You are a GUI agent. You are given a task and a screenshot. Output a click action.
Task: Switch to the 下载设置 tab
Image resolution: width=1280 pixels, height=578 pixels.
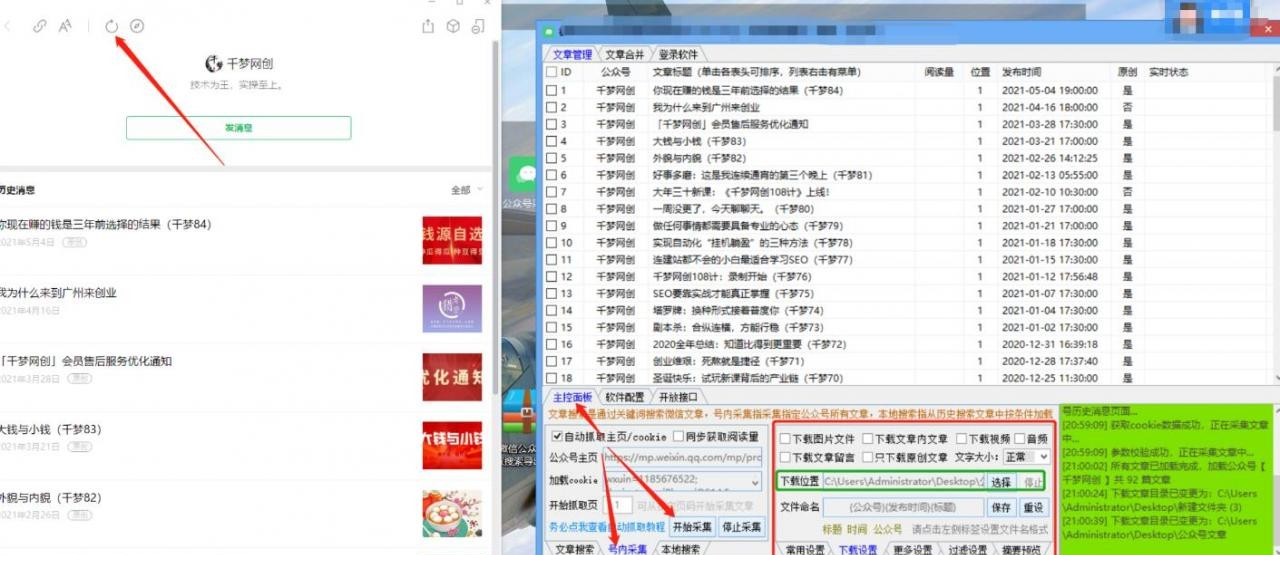point(857,550)
